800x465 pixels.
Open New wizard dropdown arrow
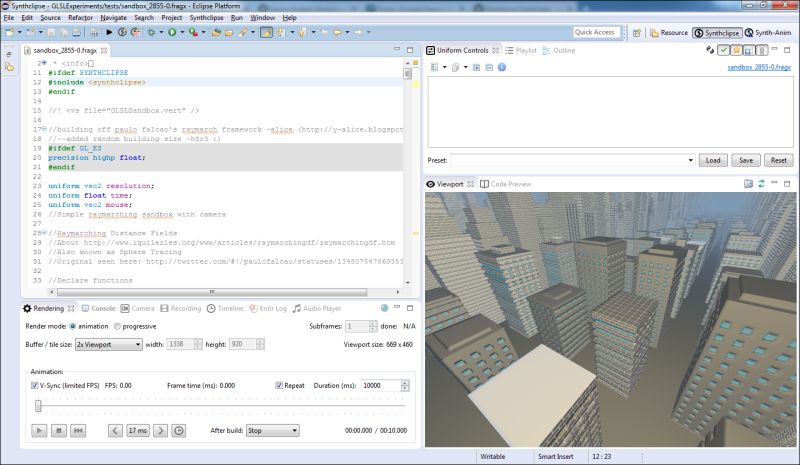point(19,32)
